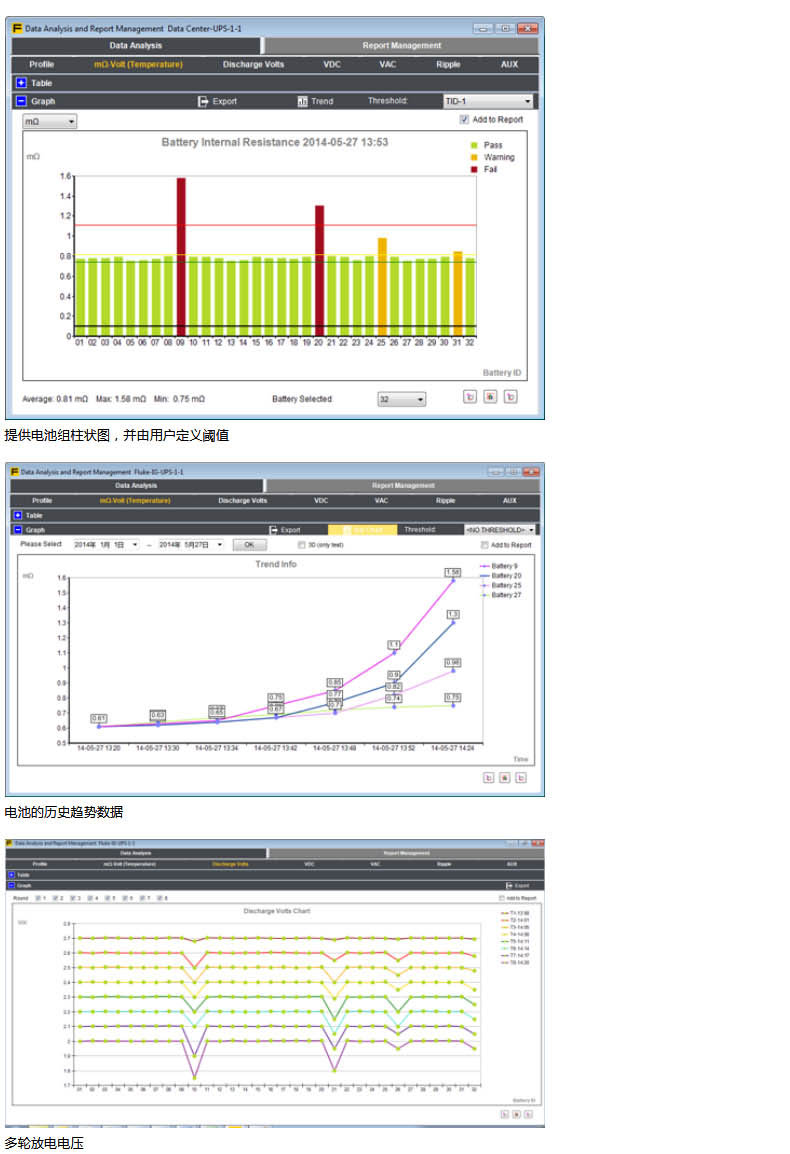Viewport: 790px width, 1154px height.
Task: Click the red Fail legend swatch
Action: [x=475, y=169]
